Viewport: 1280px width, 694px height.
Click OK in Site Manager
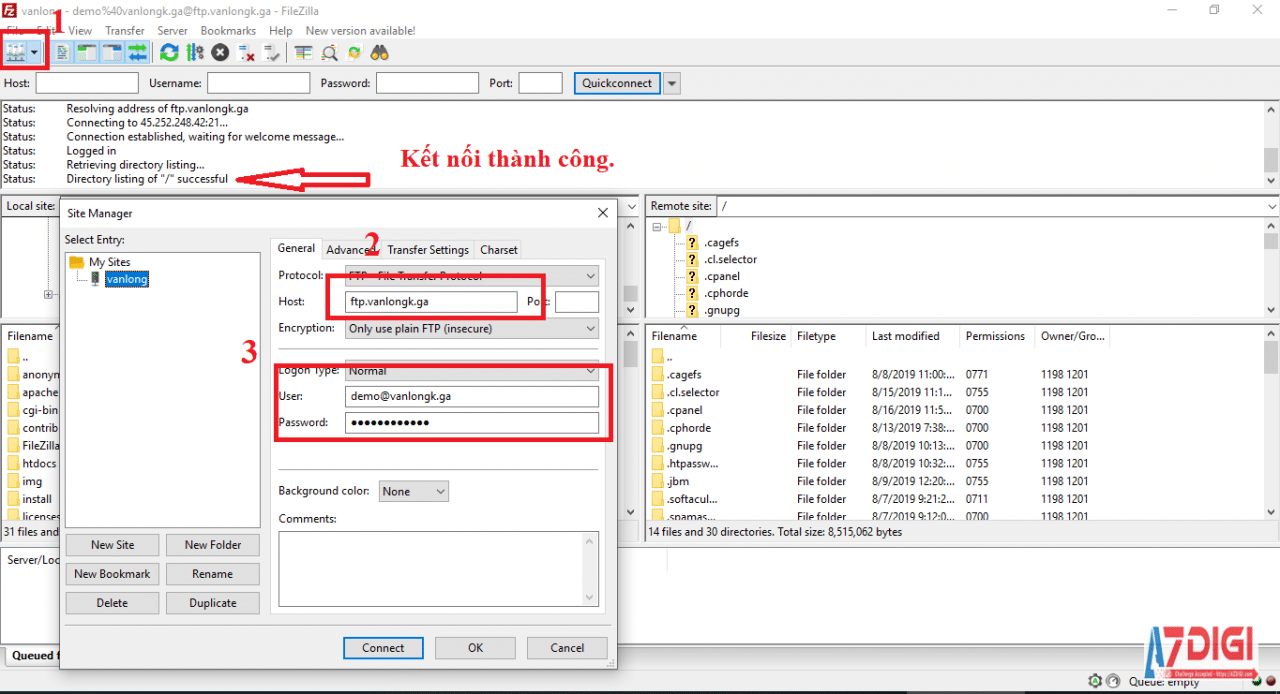pos(475,648)
